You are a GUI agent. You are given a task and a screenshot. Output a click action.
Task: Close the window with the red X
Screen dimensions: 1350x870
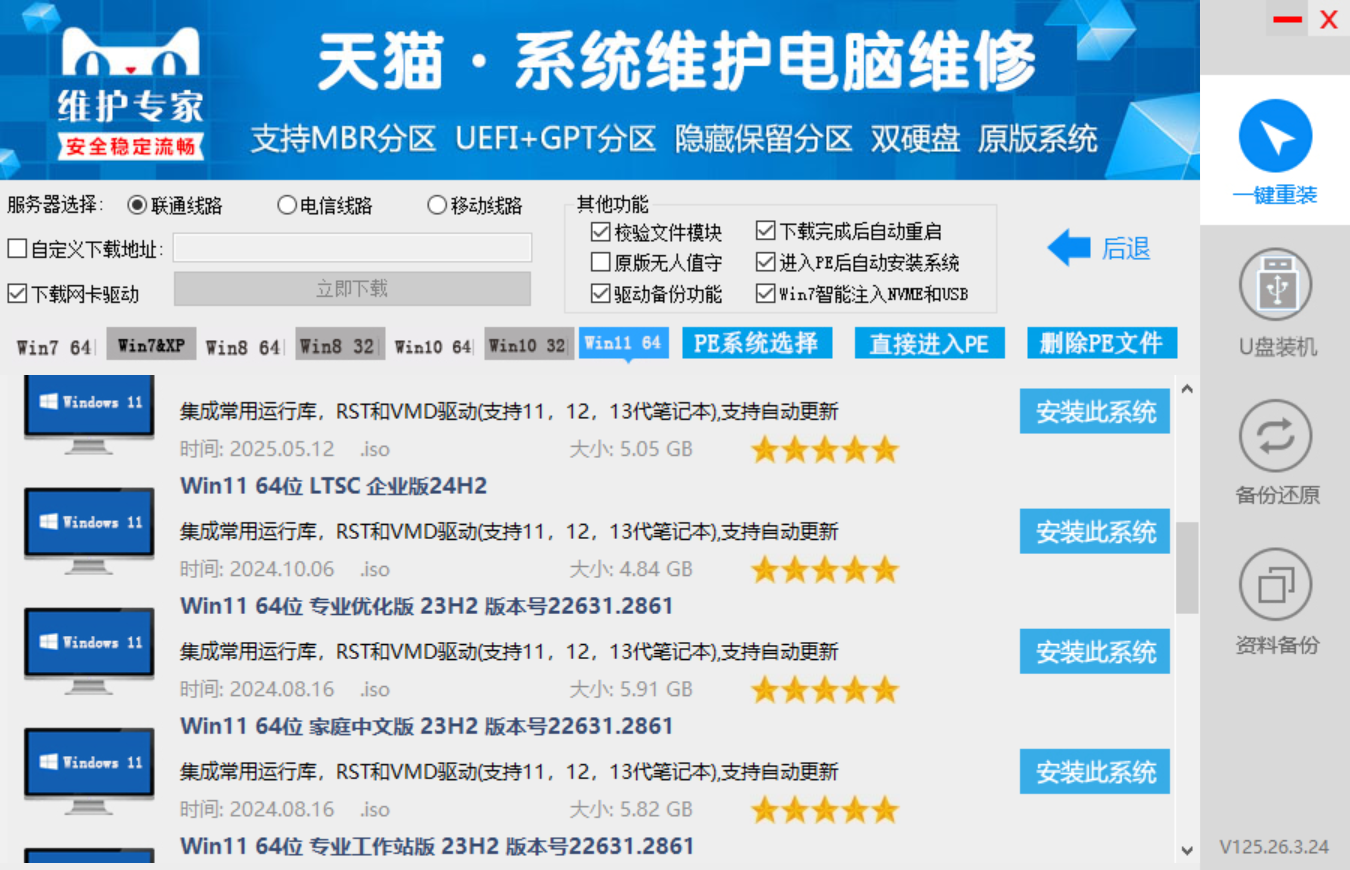[x=1329, y=19]
